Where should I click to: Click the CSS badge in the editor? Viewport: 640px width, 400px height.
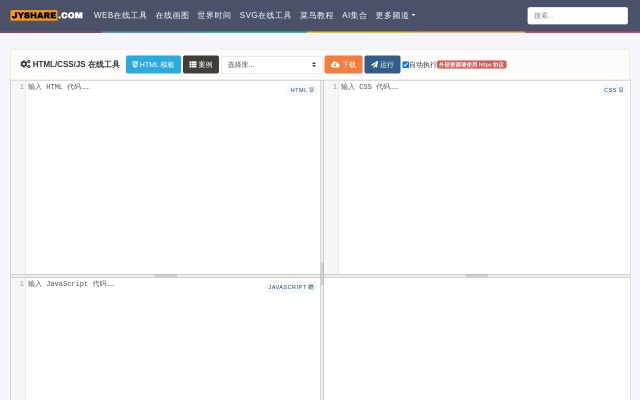613,90
